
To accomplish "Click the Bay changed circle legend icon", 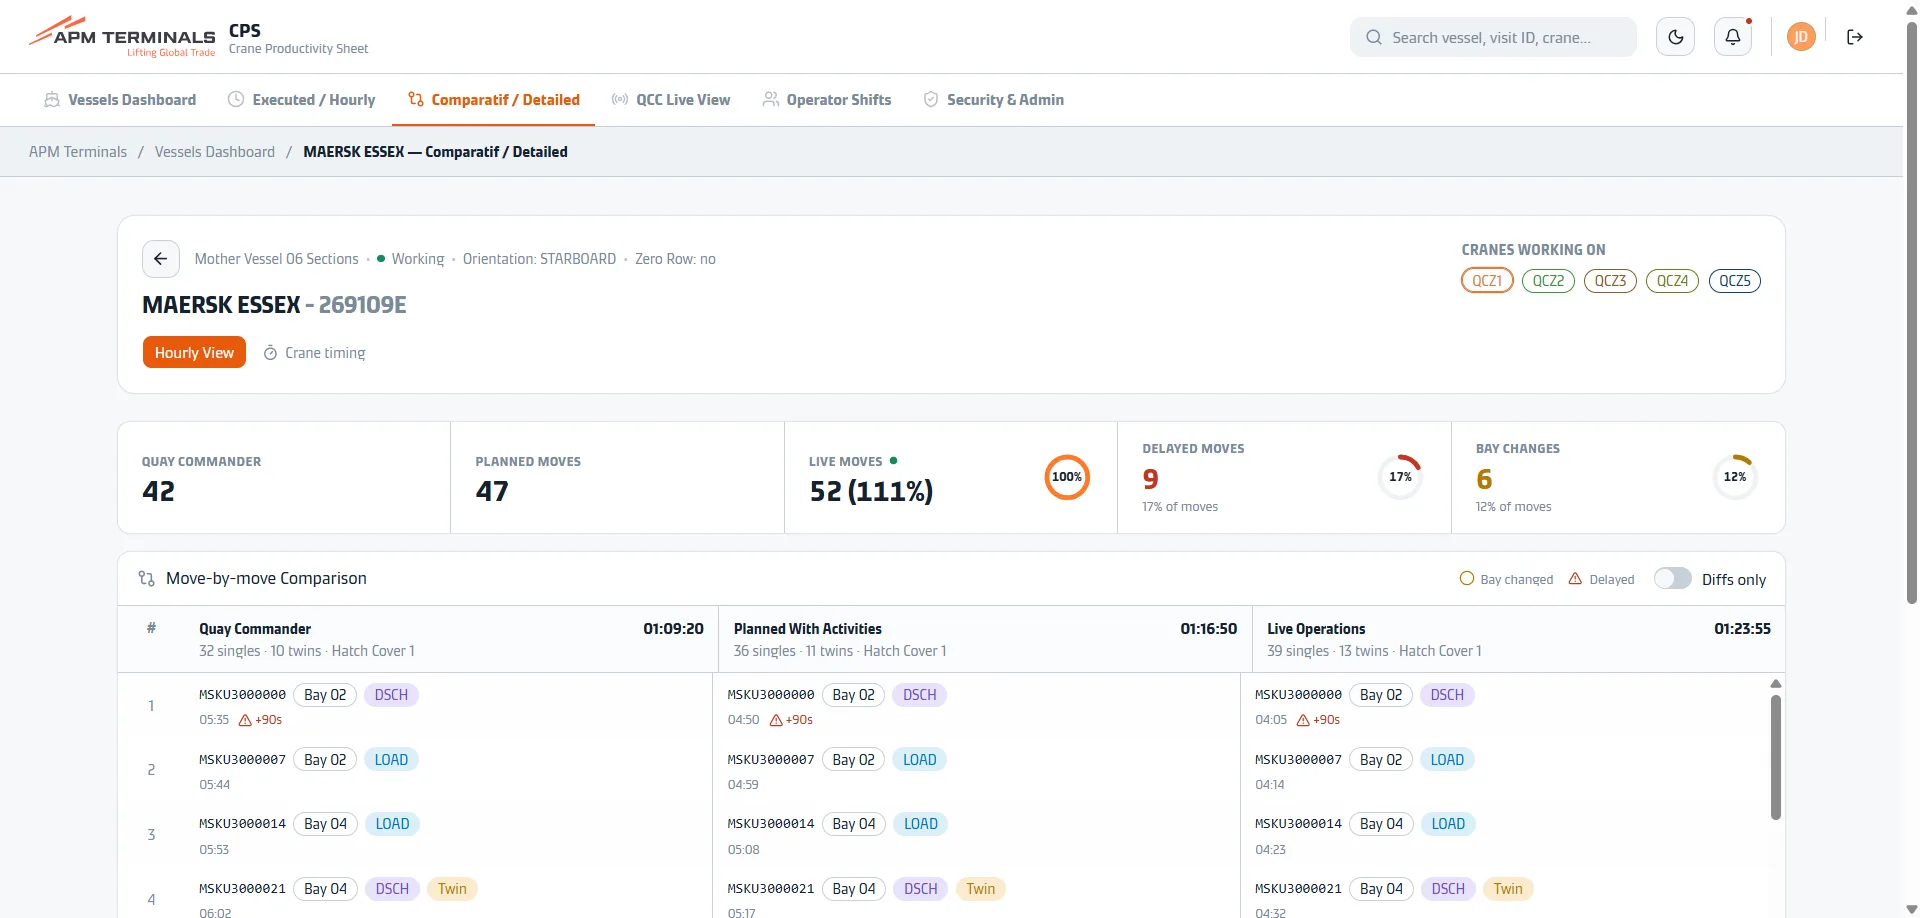I will point(1467,579).
